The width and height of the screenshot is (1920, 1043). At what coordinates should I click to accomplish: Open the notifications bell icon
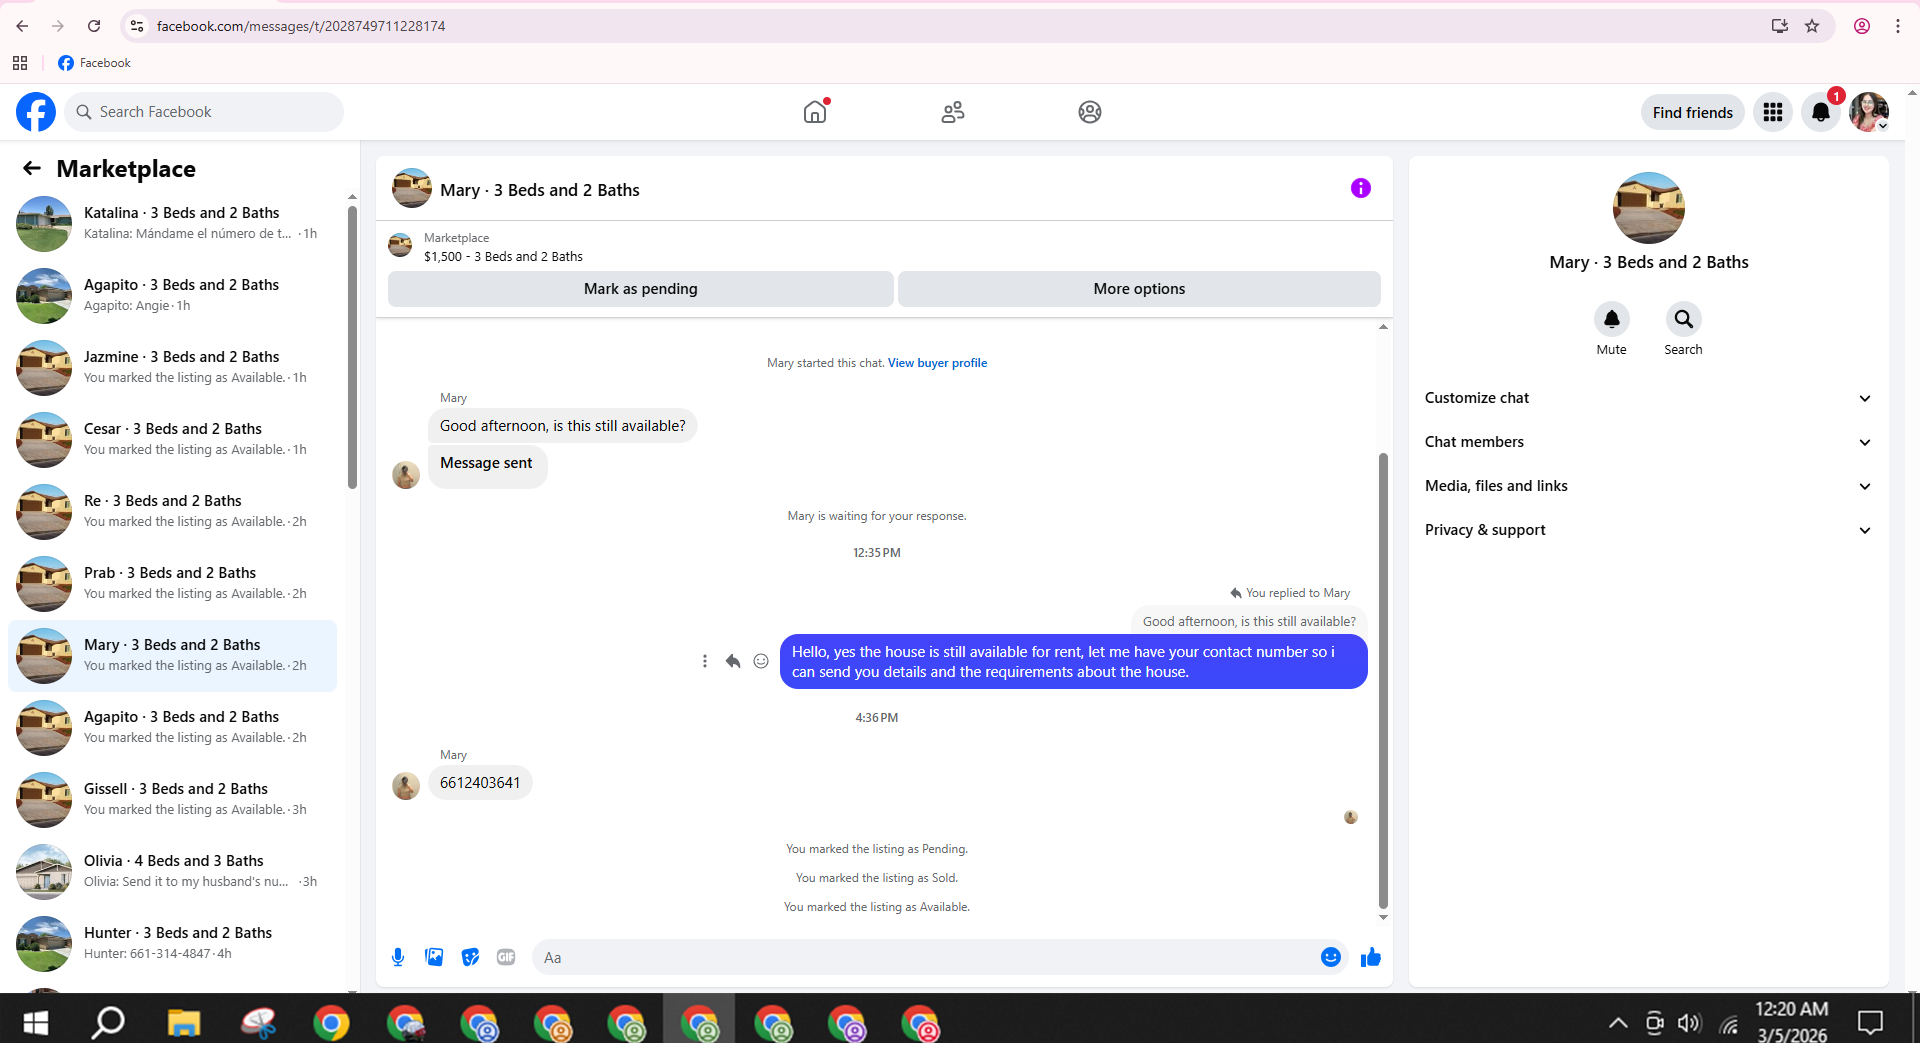pyautogui.click(x=1821, y=112)
